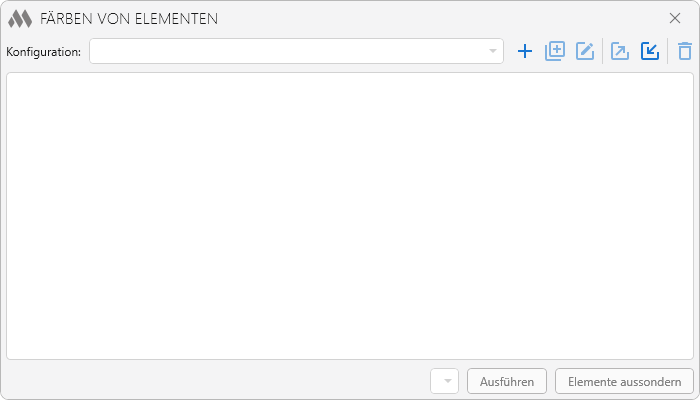Image resolution: width=700 pixels, height=400 pixels.
Task: Import a configuration with the incoming-arrow icon
Action: [x=650, y=51]
